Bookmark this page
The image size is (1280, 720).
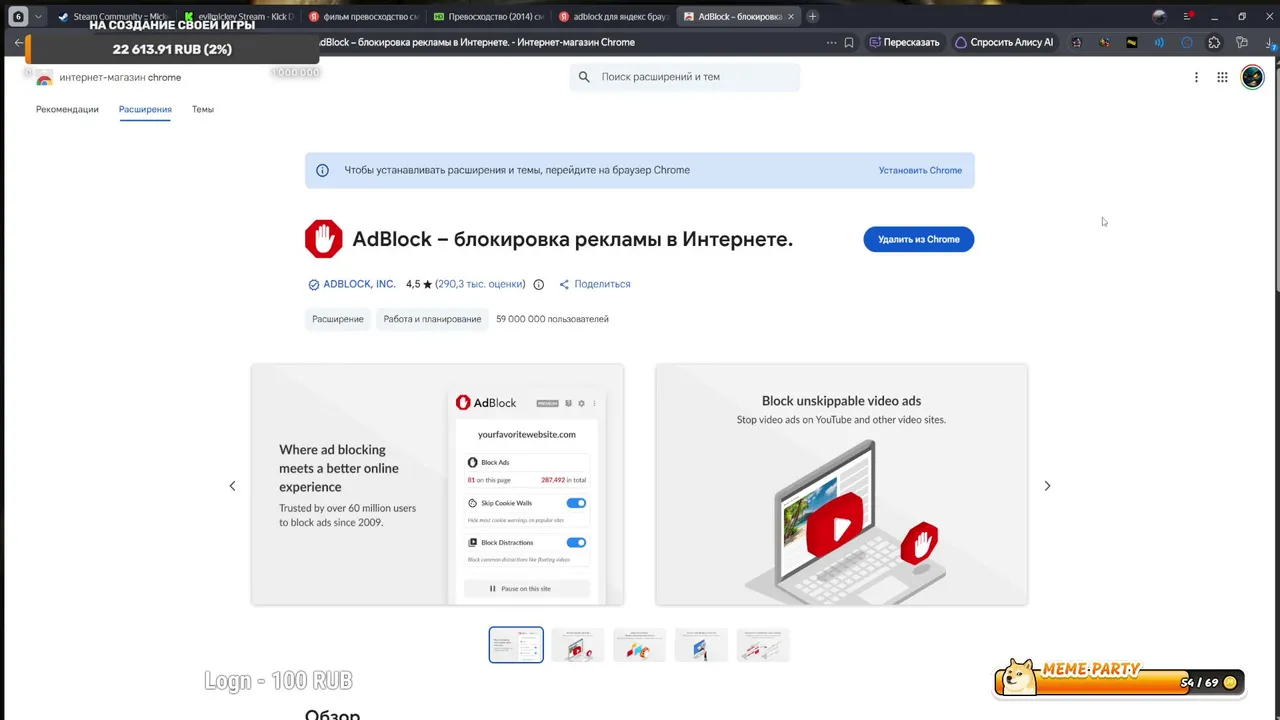point(849,43)
